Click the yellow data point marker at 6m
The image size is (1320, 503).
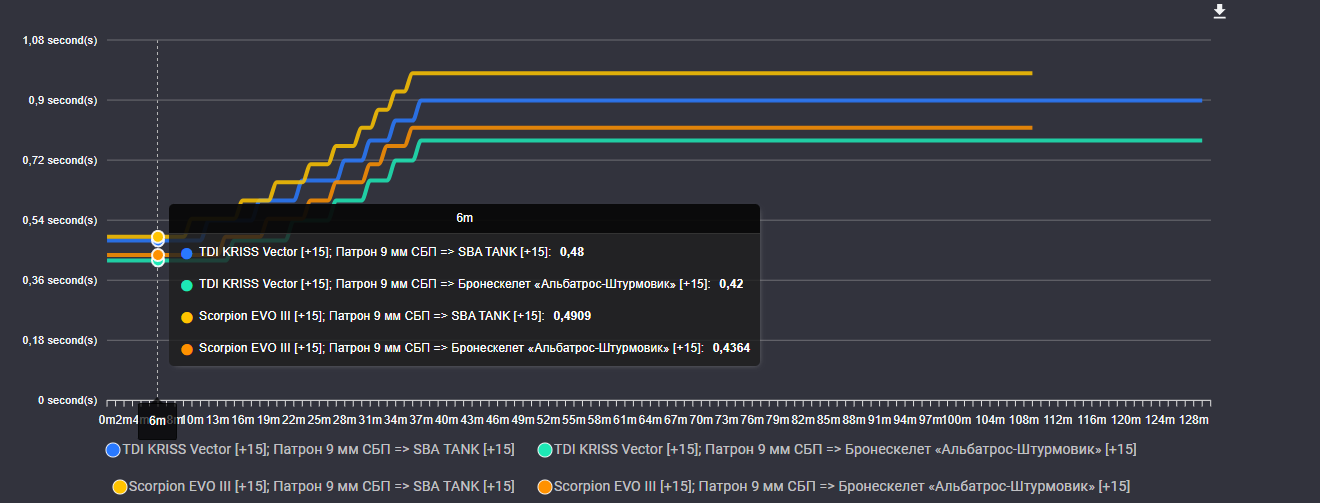tap(158, 237)
